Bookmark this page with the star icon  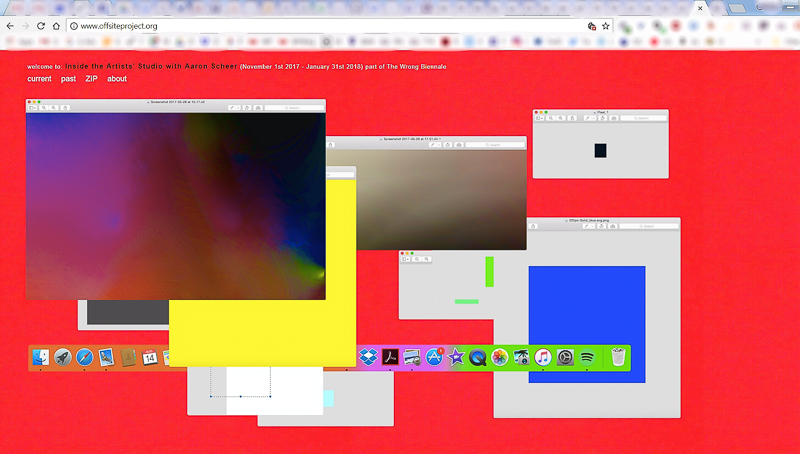pos(606,26)
